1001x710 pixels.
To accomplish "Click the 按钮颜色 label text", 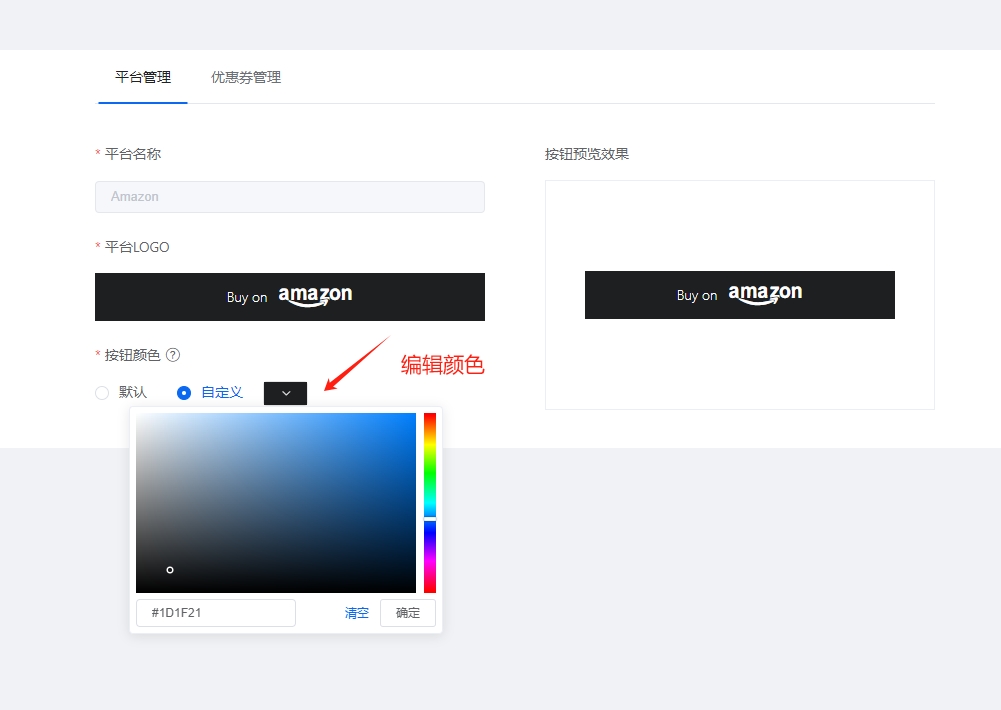I will (132, 355).
